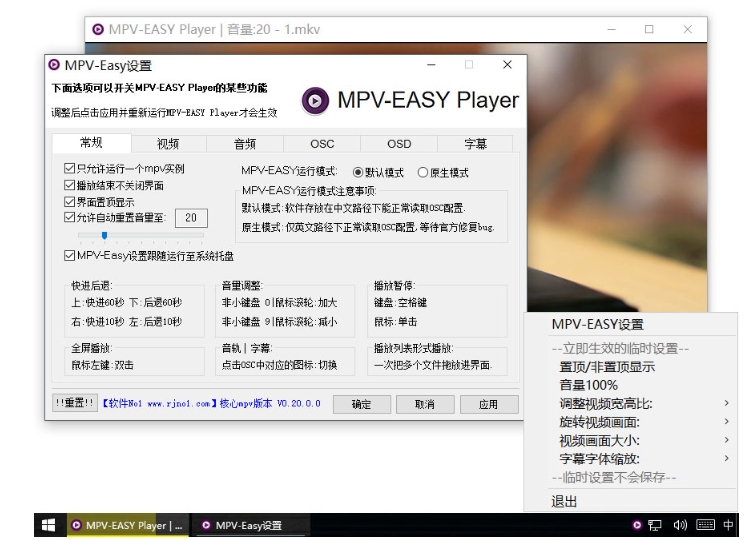
Task: Expand 视频画面大小 submenu
Action: point(630,440)
